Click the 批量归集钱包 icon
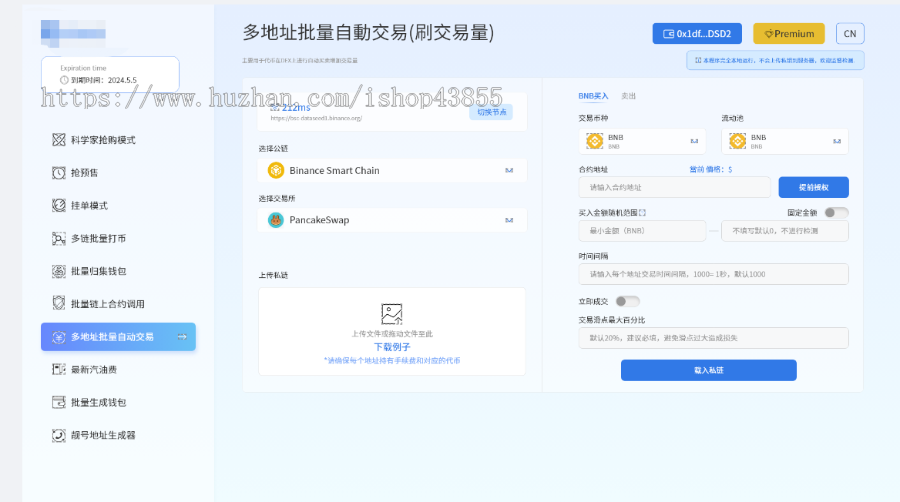 [x=59, y=271]
